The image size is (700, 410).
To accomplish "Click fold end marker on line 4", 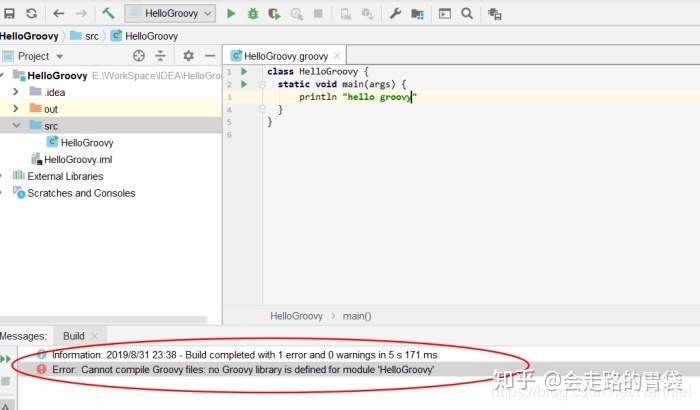I will [x=262, y=109].
